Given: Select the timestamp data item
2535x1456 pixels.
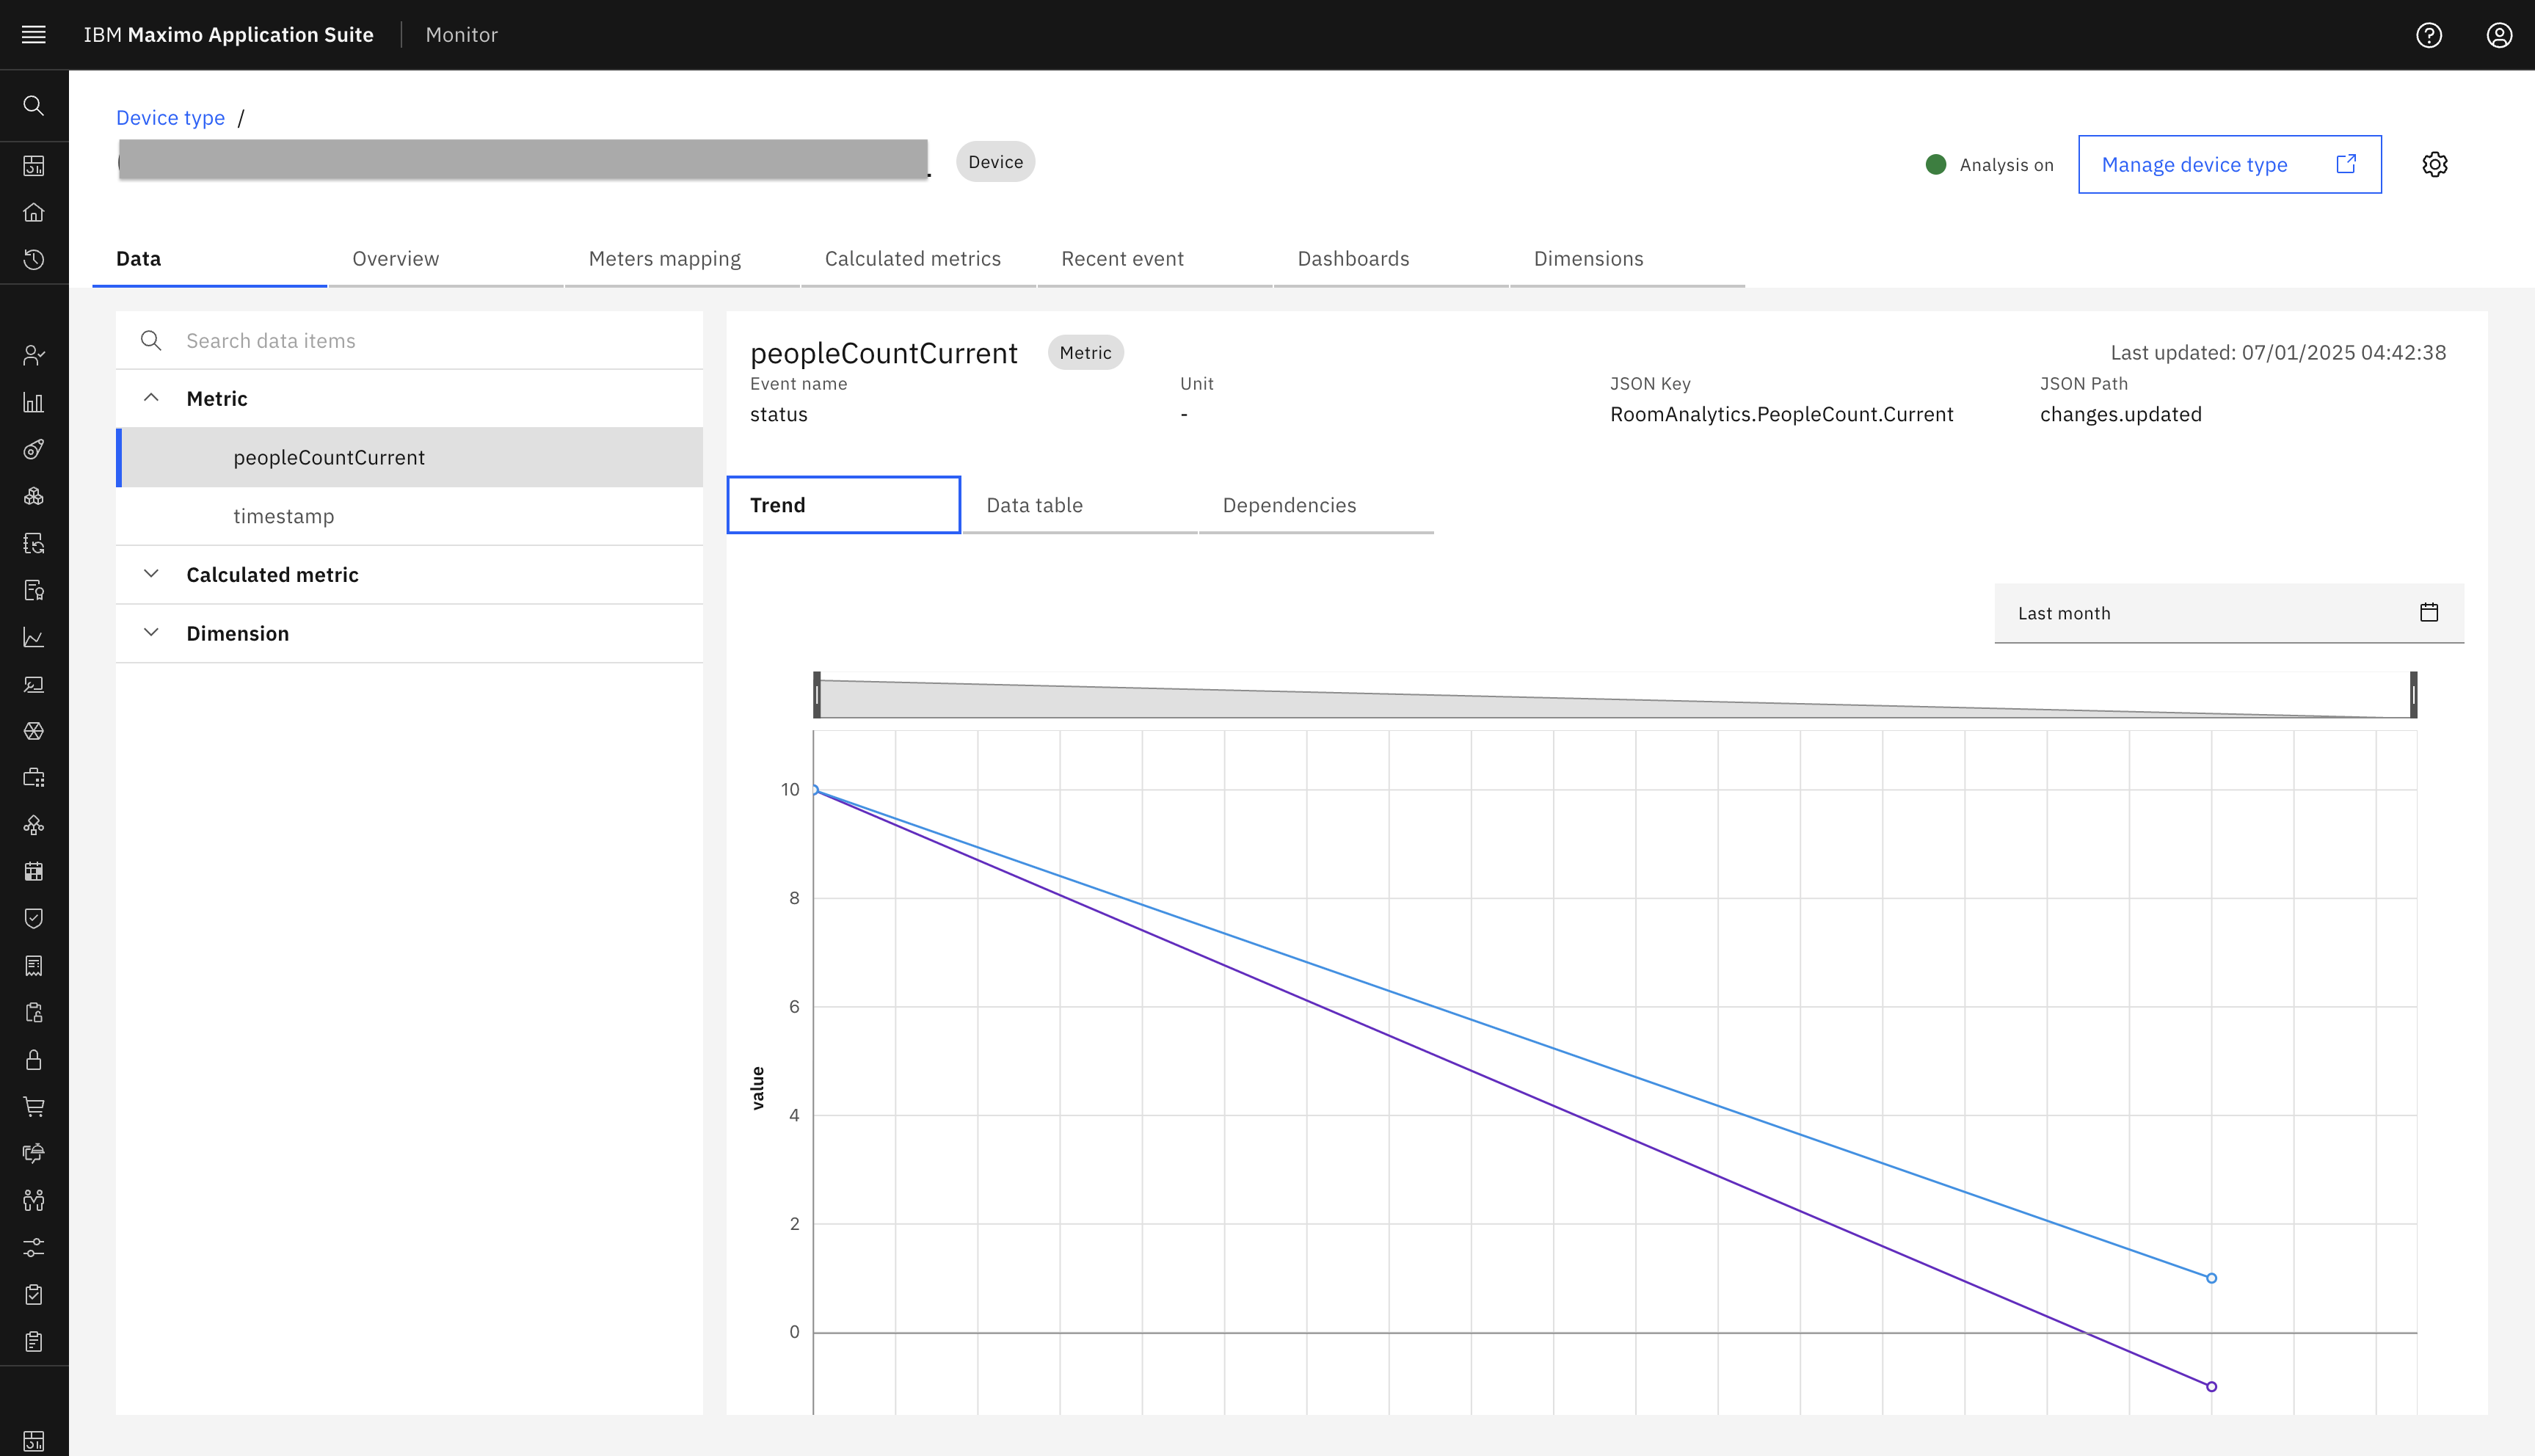Looking at the screenshot, I should pyautogui.click(x=410, y=516).
